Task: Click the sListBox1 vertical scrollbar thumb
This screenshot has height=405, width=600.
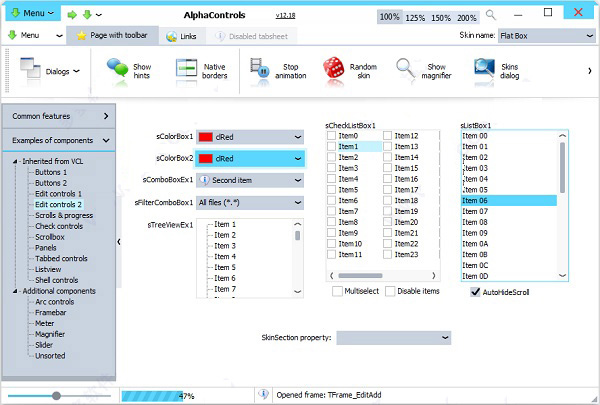Action: click(x=562, y=167)
